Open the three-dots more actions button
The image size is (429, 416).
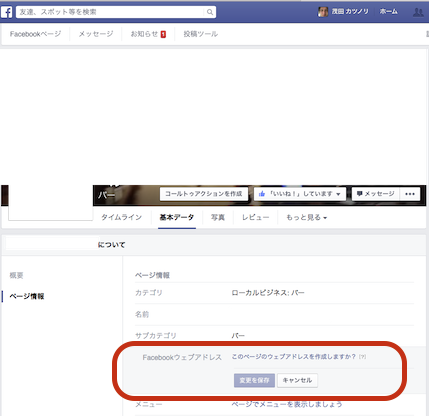pyautogui.click(x=410, y=194)
